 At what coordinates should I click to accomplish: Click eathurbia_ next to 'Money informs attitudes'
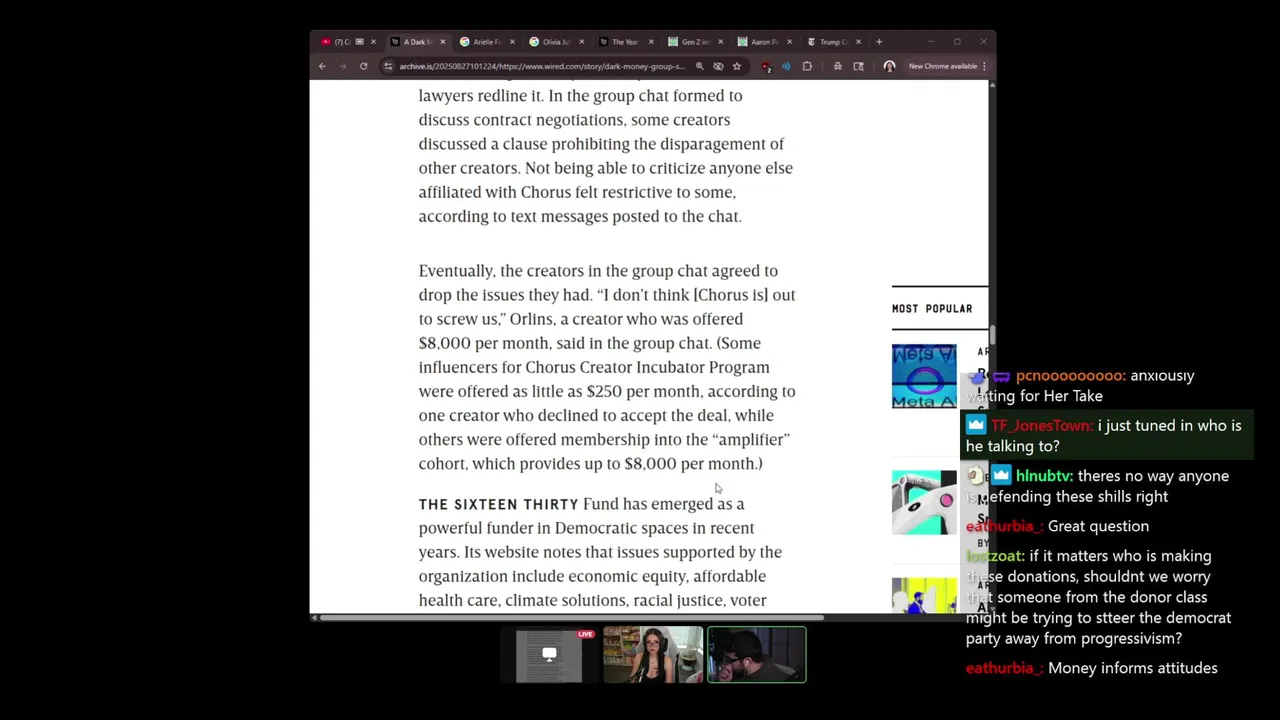(x=1004, y=668)
